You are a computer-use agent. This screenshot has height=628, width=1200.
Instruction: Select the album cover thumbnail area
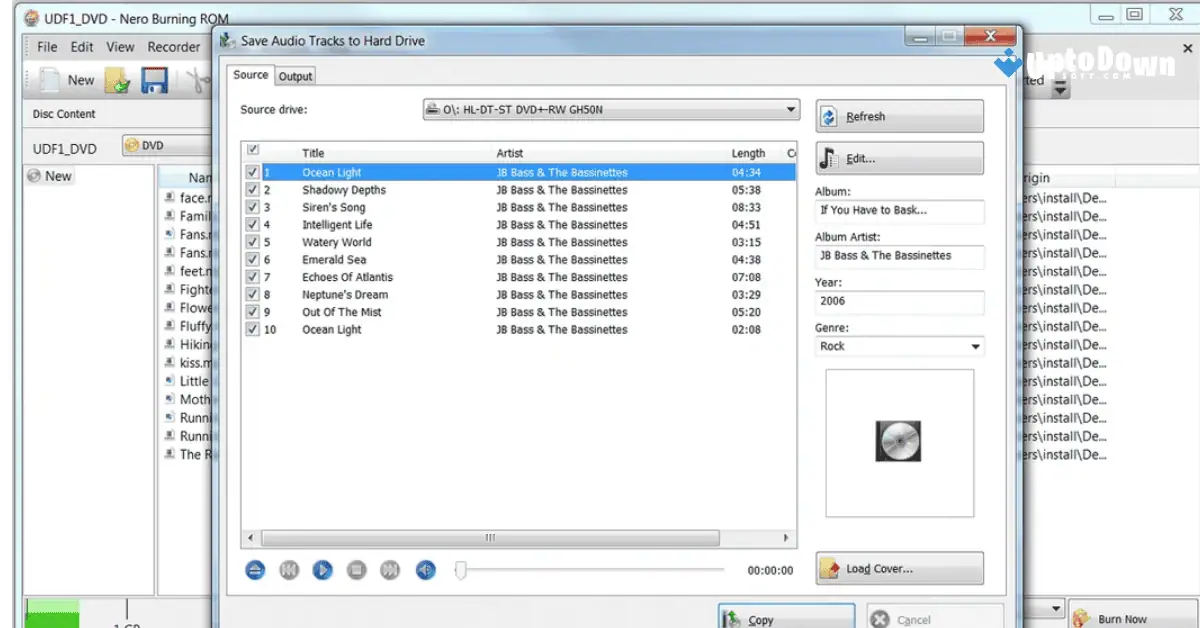tap(898, 442)
